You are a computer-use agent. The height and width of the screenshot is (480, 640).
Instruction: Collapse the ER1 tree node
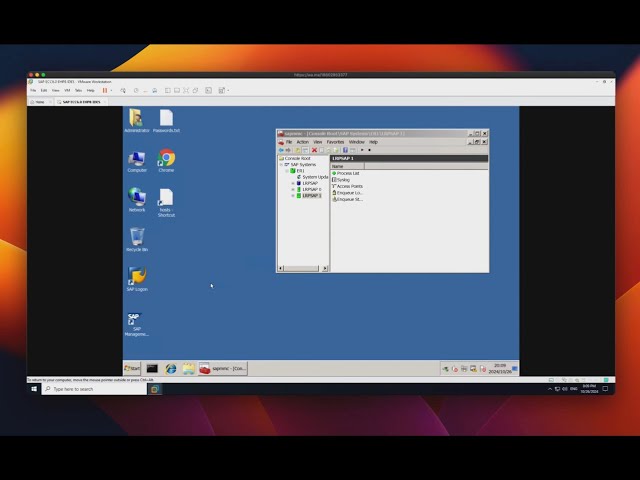pos(287,171)
